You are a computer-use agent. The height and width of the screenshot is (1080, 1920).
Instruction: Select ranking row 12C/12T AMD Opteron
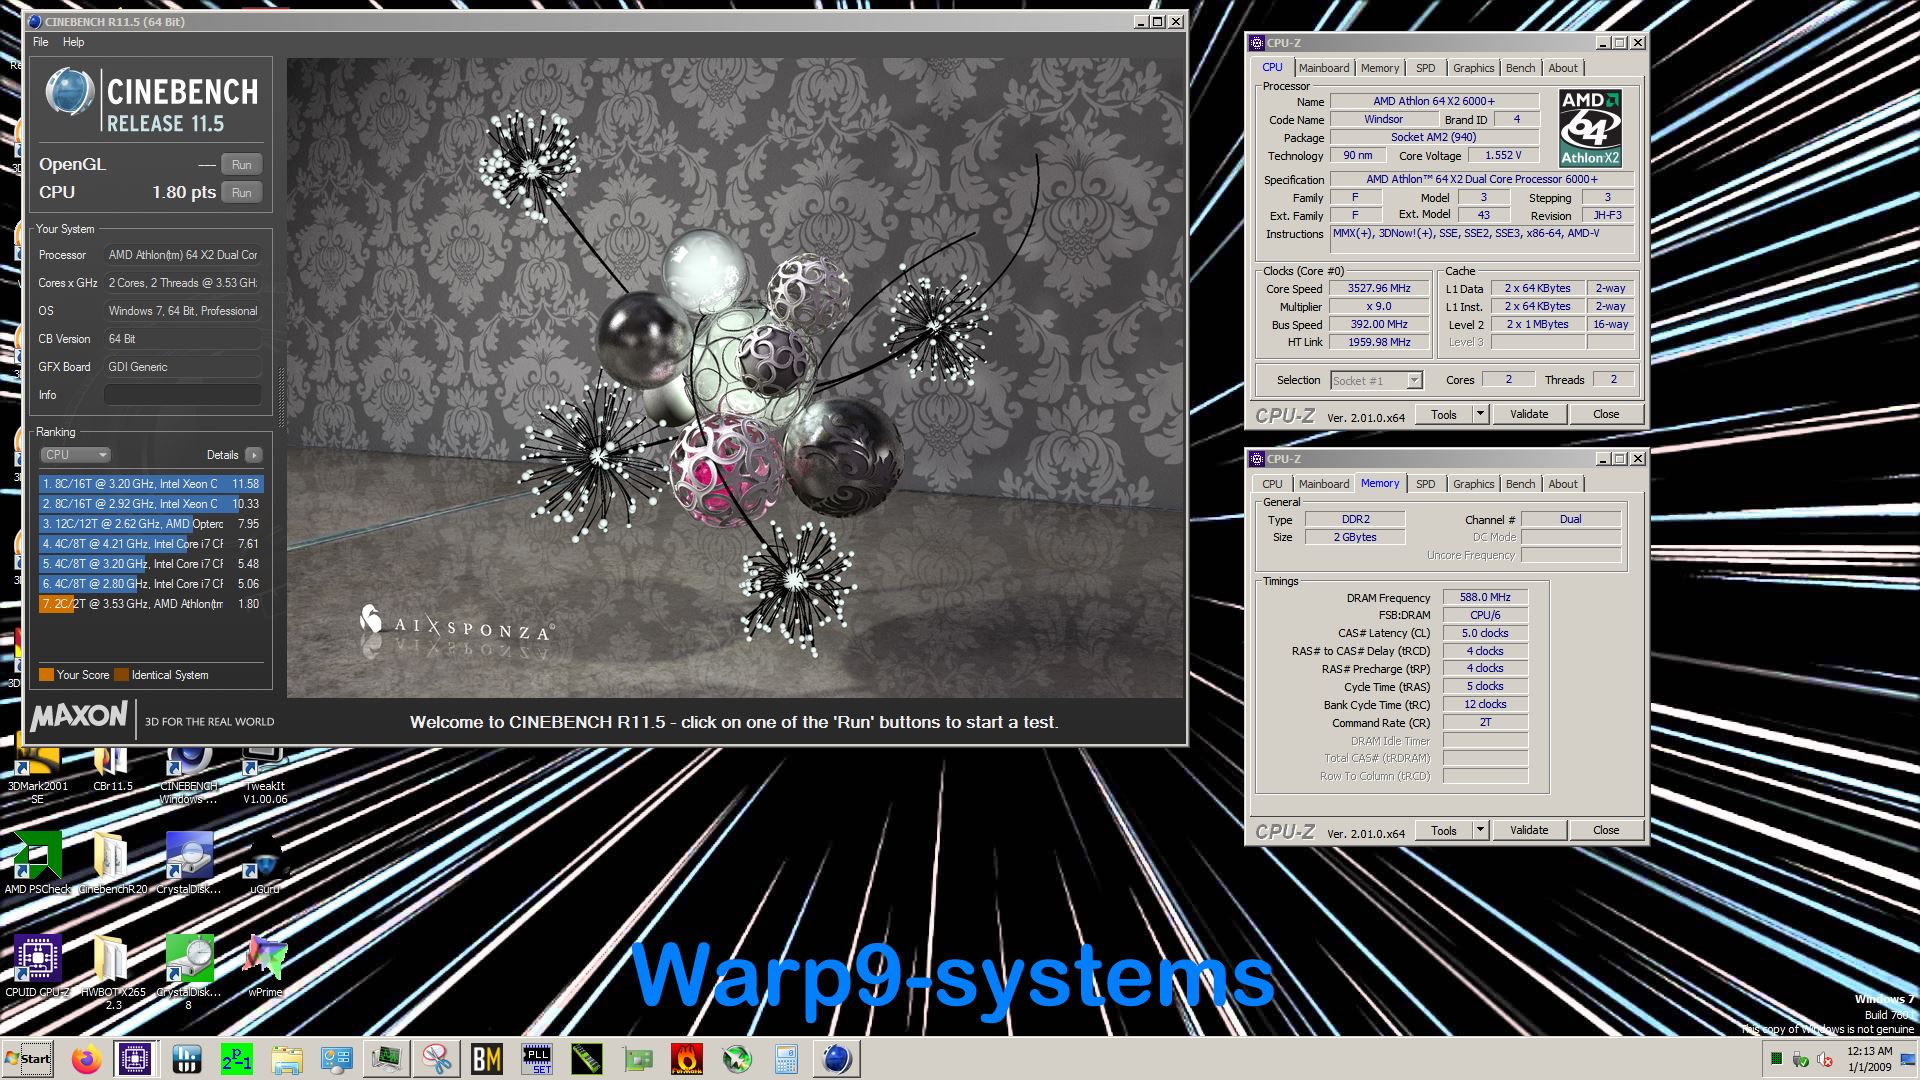click(x=151, y=524)
